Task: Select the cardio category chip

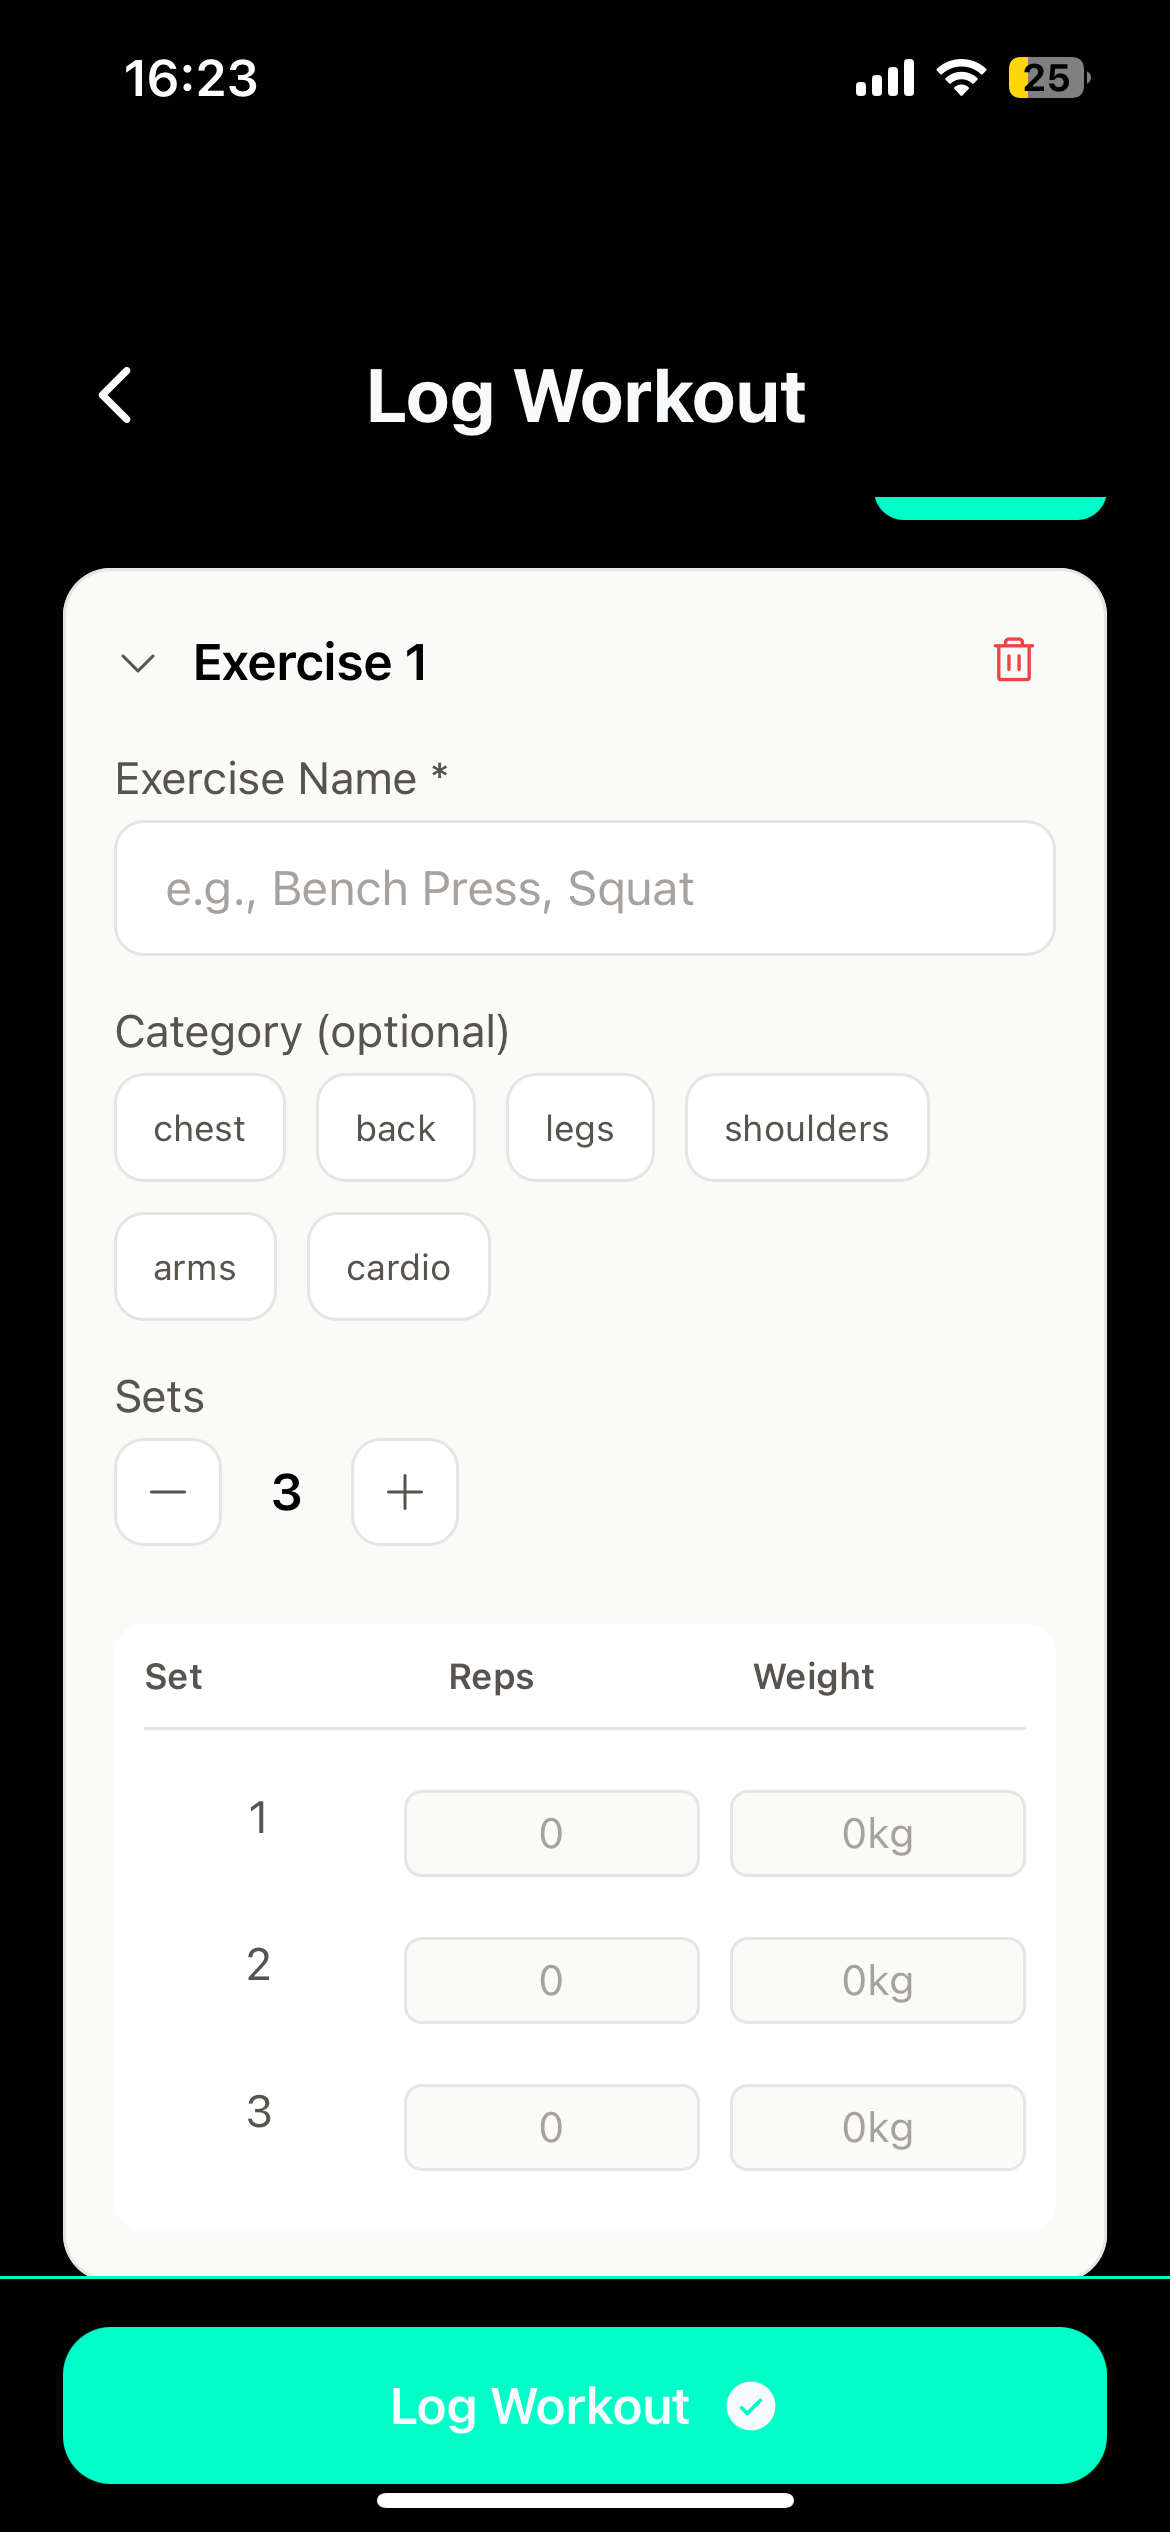Action: tap(397, 1266)
